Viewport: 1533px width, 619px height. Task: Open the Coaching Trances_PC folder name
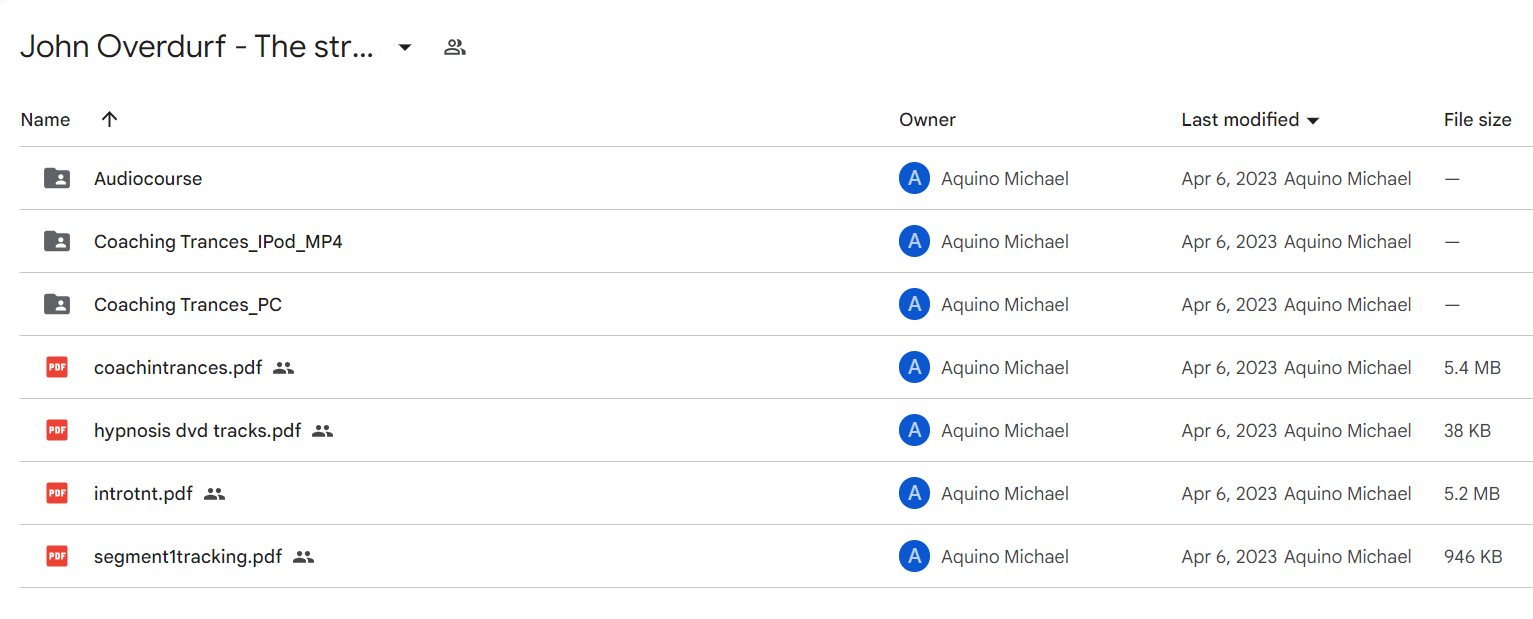coord(188,305)
